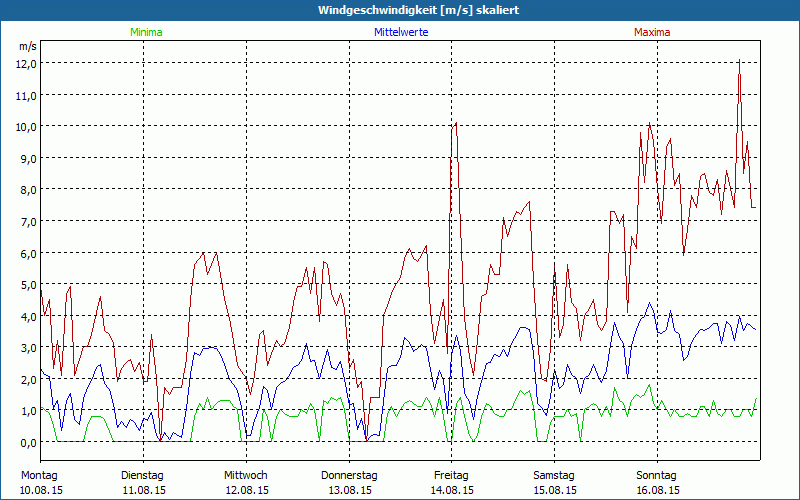
Task: Click the date 15.08.15
Action: pos(555,490)
